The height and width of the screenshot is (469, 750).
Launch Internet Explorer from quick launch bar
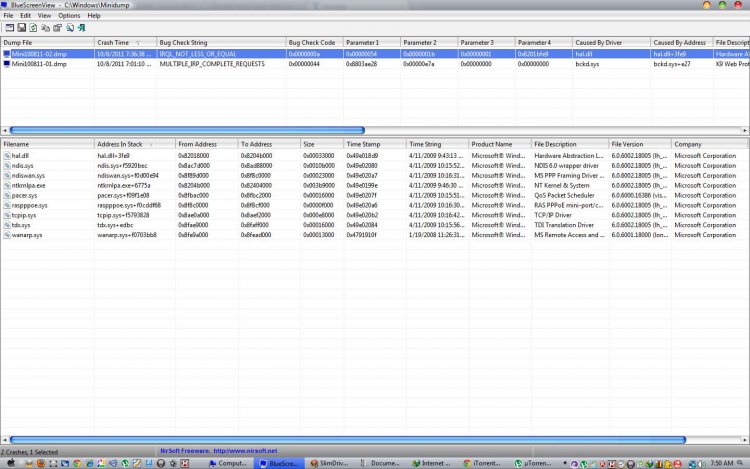[89, 463]
